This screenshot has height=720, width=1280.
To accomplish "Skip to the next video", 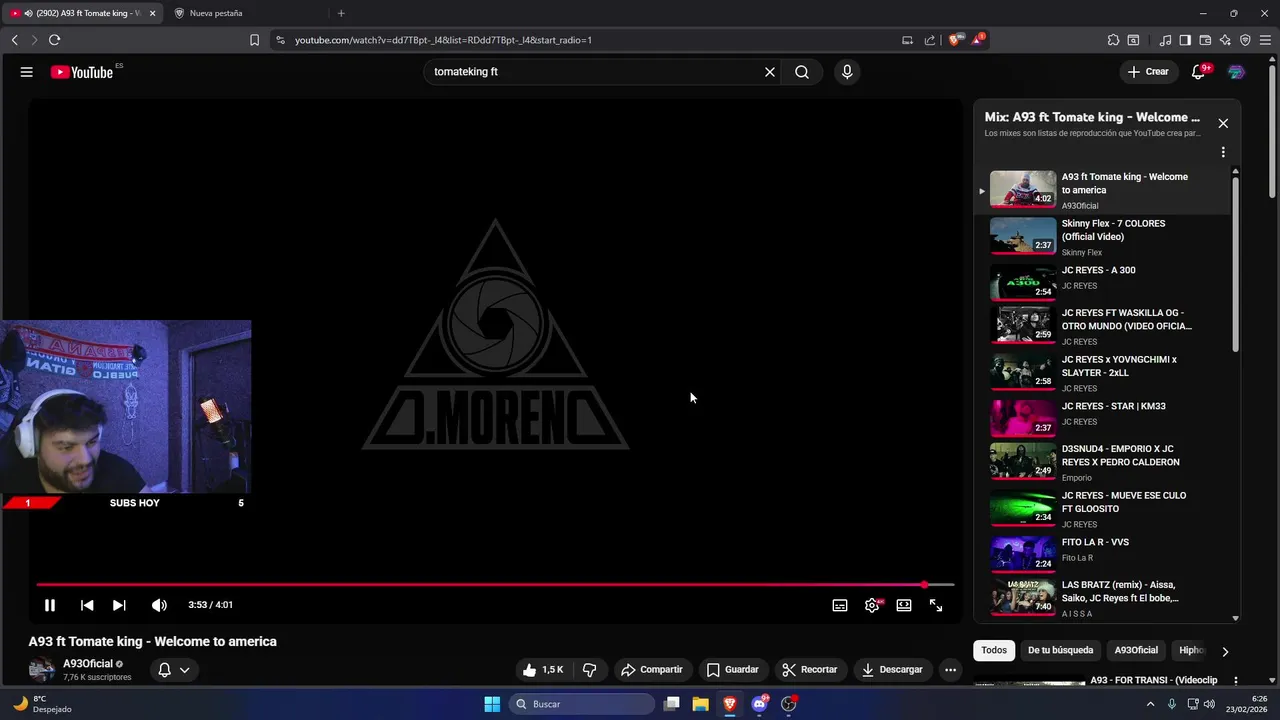I will [x=119, y=605].
